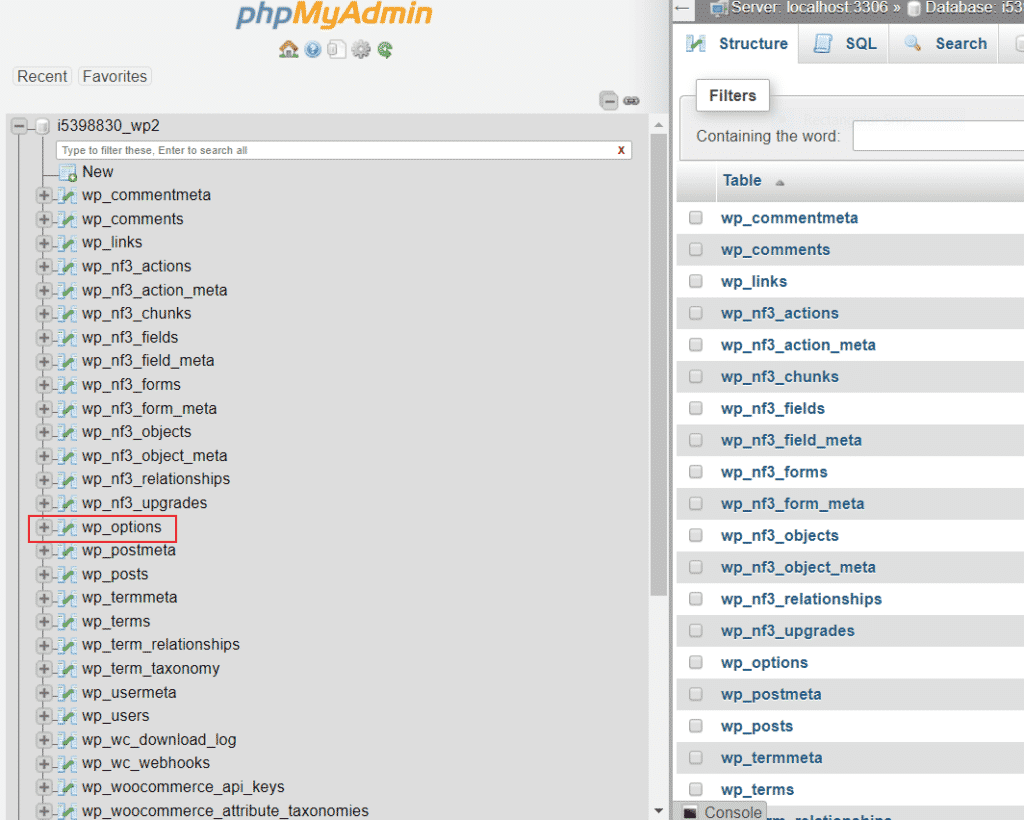The image size is (1024, 820).
Task: Open navigation panel settings gear icon
Action: coord(360,50)
